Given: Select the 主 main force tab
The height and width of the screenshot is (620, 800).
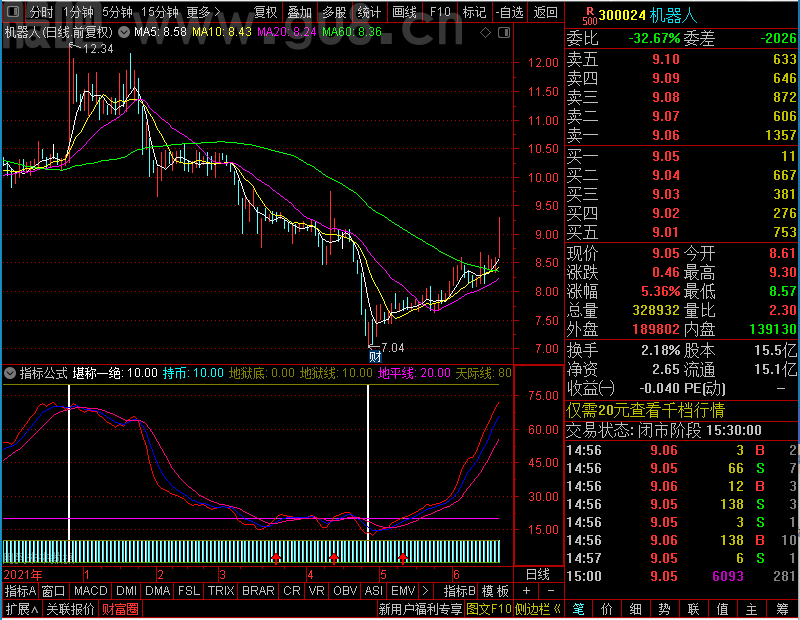Looking at the screenshot, I should pos(752,609).
